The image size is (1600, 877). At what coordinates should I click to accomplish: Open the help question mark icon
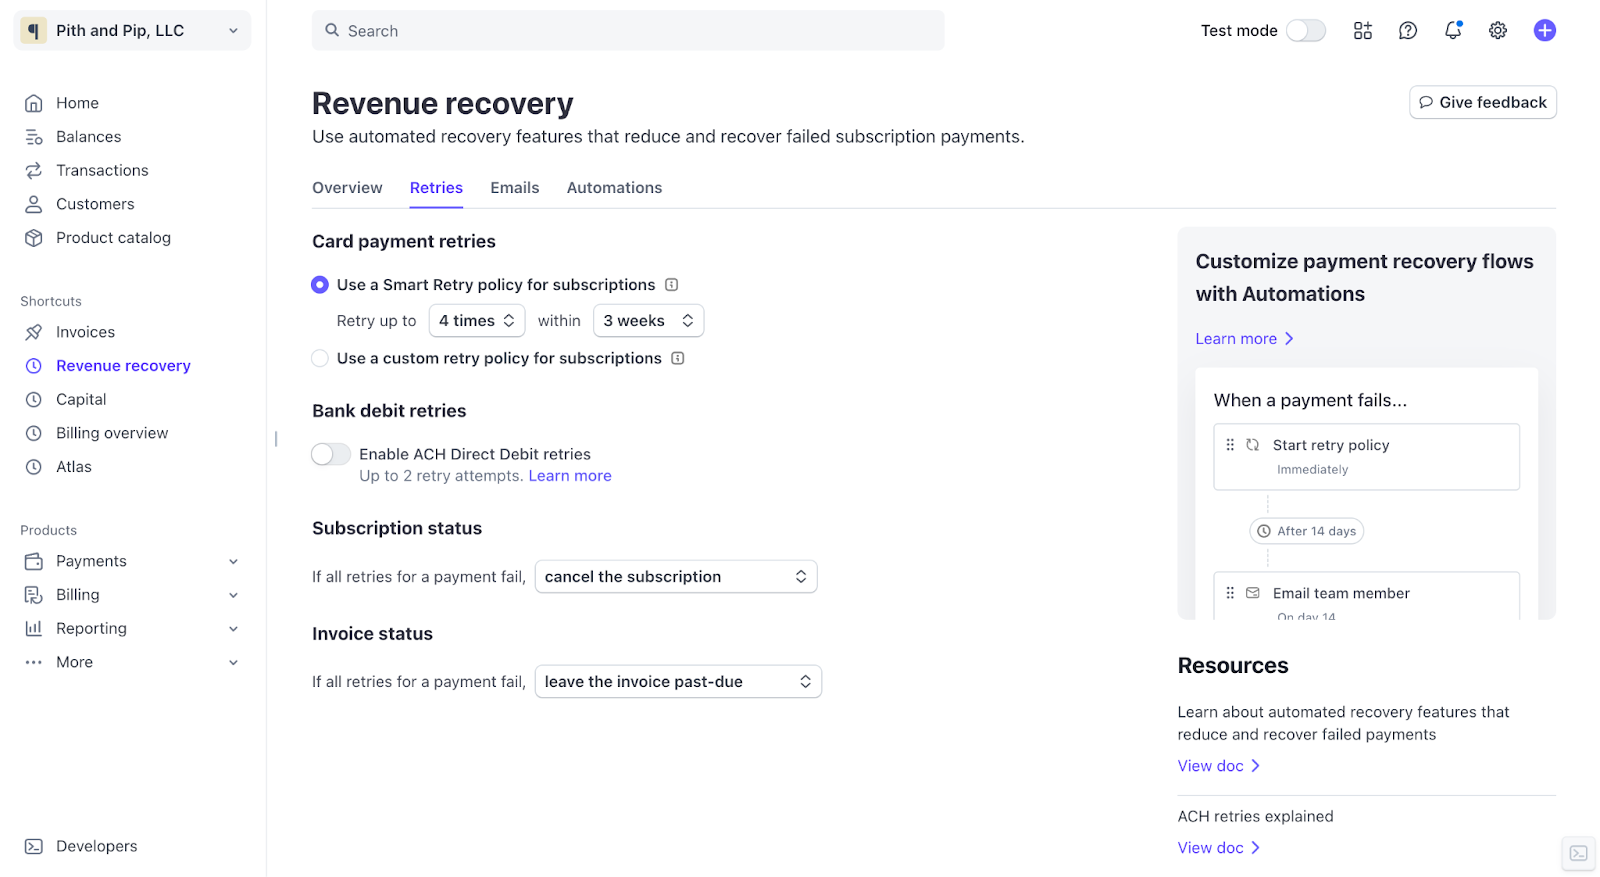click(x=1407, y=31)
